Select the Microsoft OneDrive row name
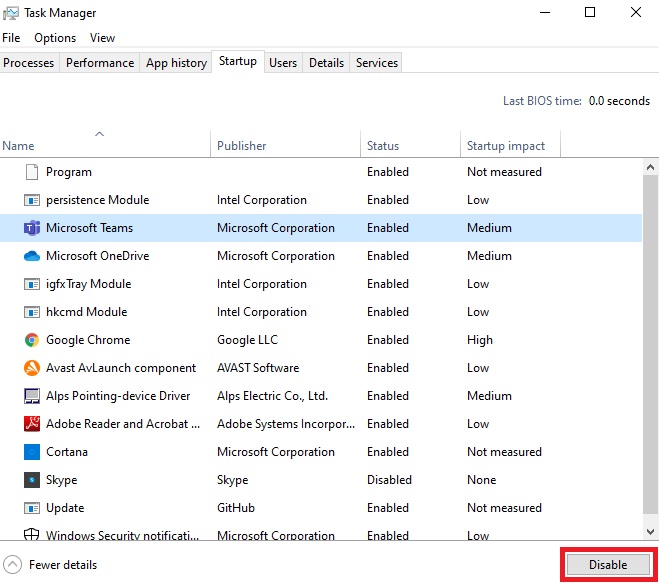659x587 pixels. pyautogui.click(x=98, y=256)
